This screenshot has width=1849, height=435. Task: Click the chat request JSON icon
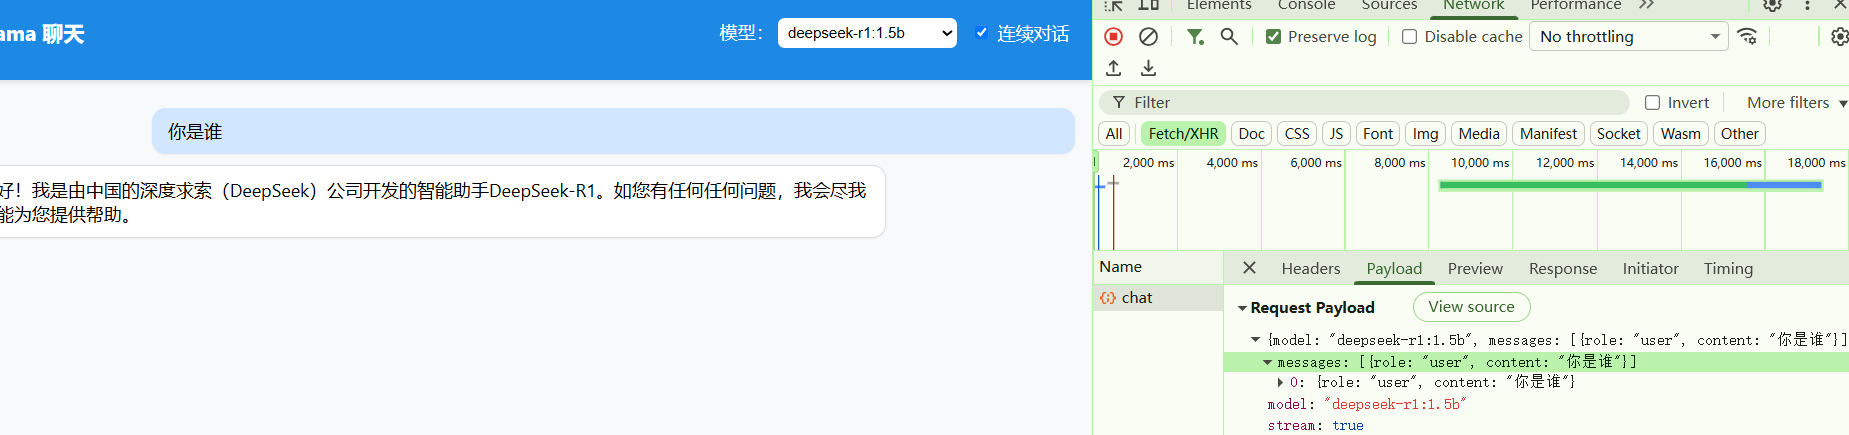pos(1108,298)
